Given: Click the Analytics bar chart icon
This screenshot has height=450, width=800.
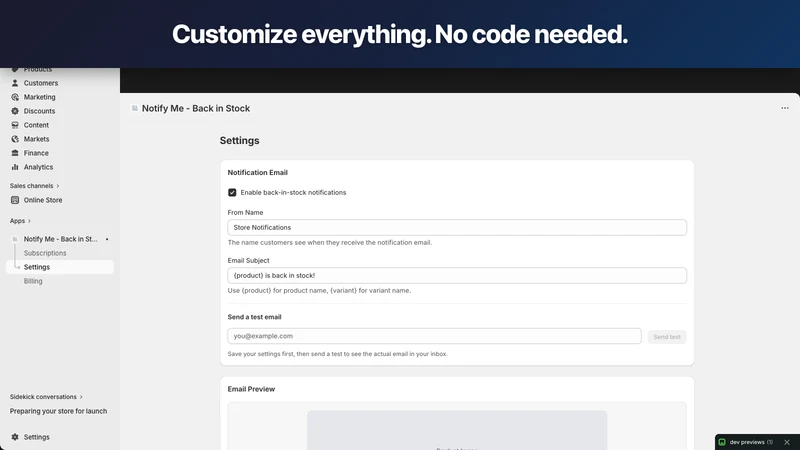Looking at the screenshot, I should pos(15,167).
